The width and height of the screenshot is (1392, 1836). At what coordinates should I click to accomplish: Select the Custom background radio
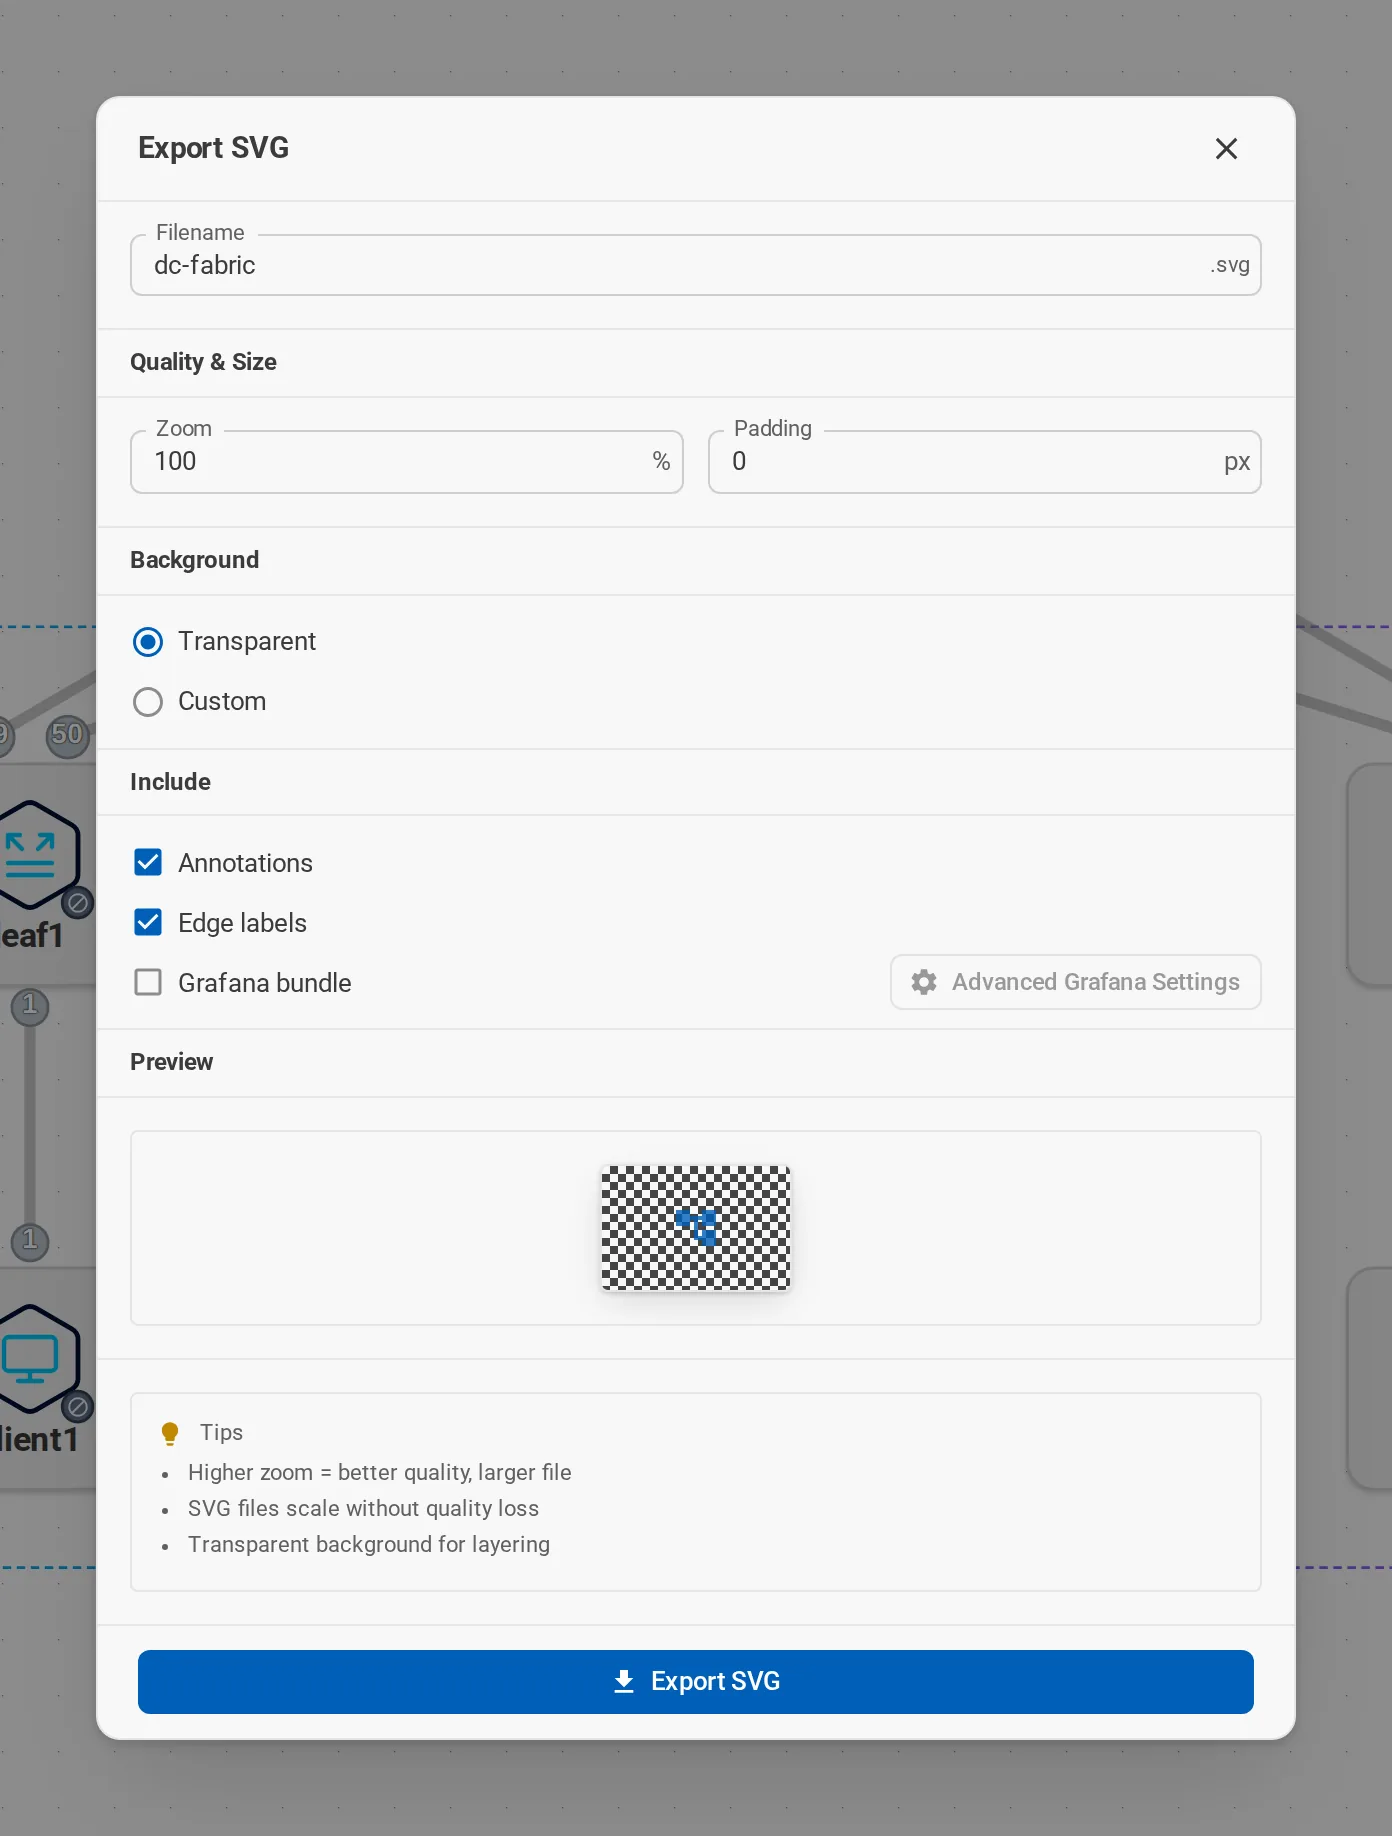point(148,702)
